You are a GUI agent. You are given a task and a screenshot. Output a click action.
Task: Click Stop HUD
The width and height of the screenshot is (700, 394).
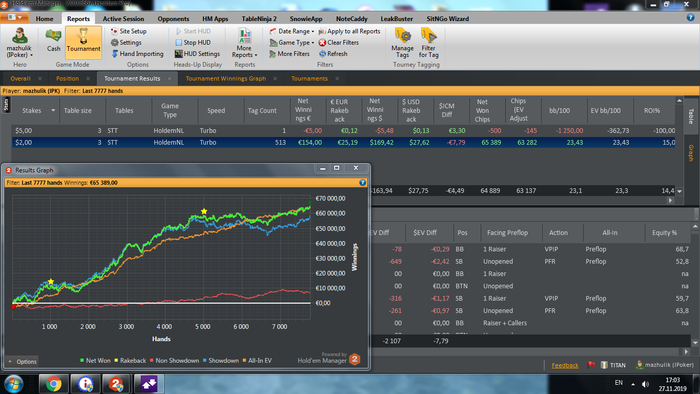tap(193, 42)
